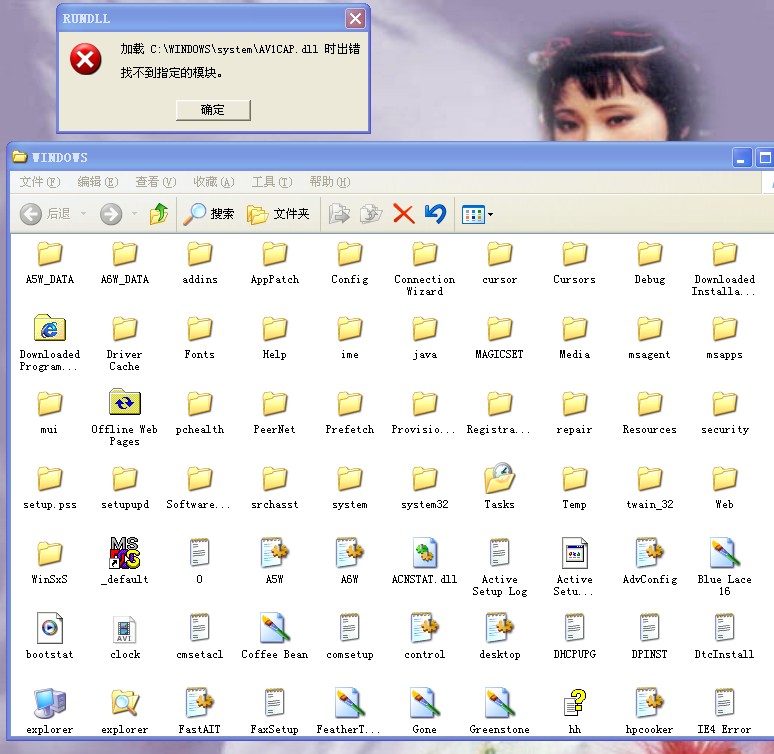Open the 编辑(E) menu
The width and height of the screenshot is (774, 754).
[x=98, y=182]
